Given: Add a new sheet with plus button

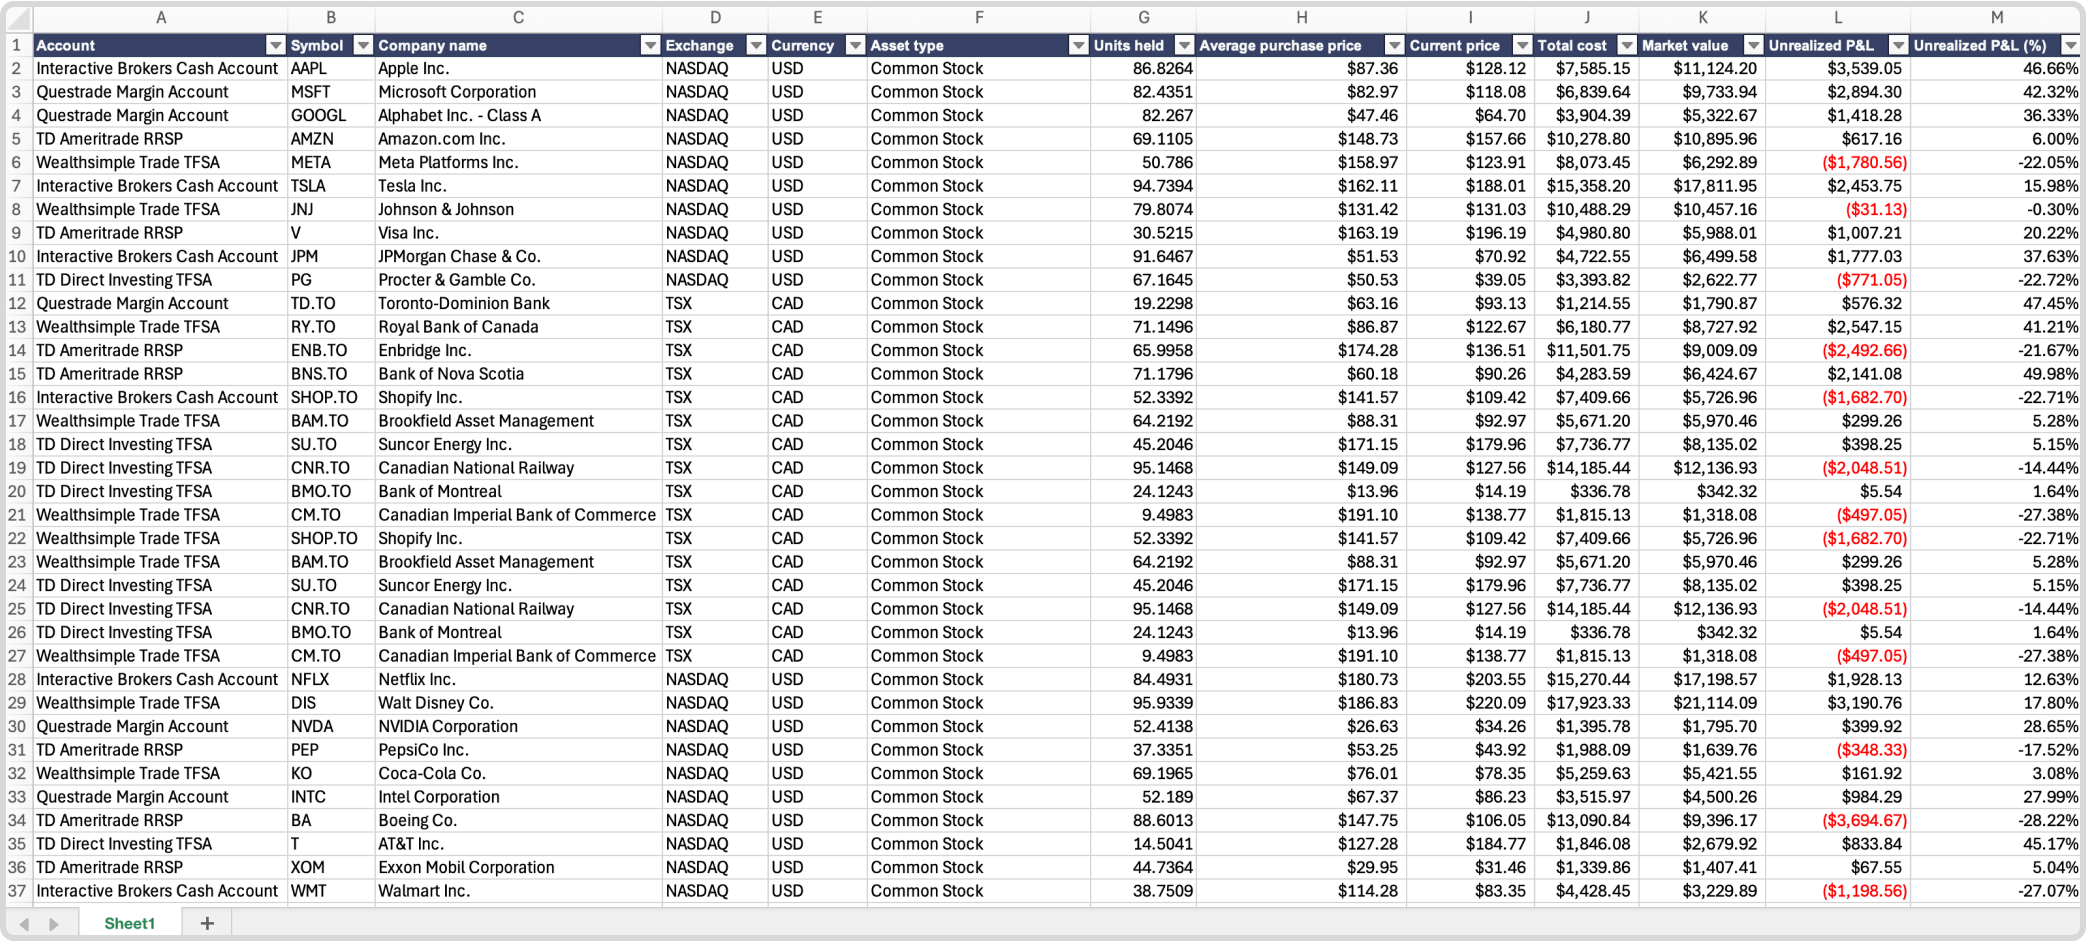Looking at the screenshot, I should [x=207, y=923].
